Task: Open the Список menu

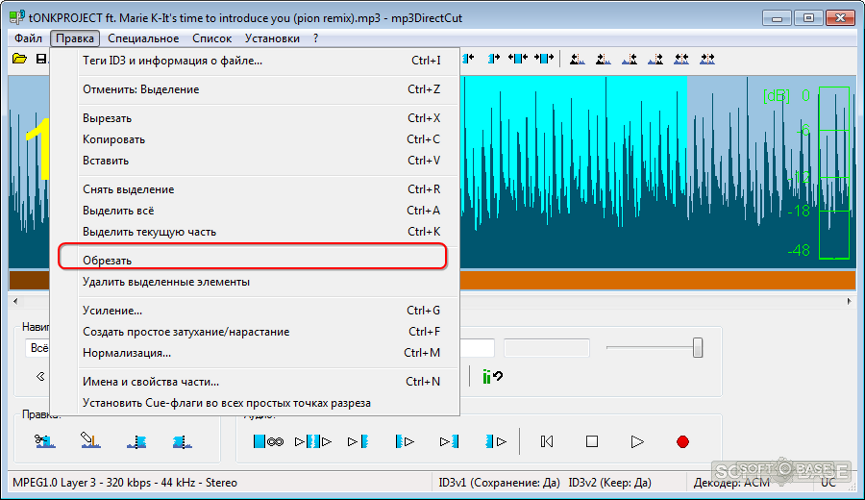Action: 212,38
